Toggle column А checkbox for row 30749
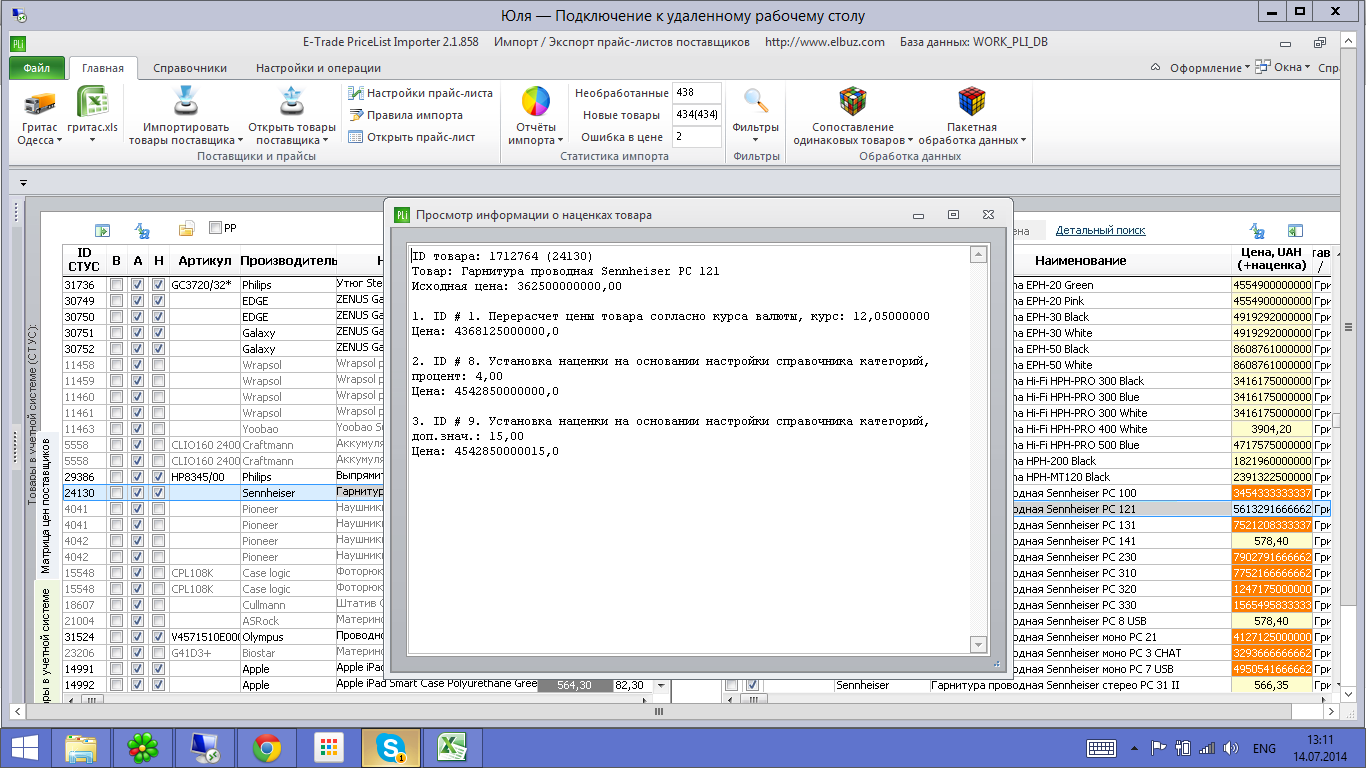The image size is (1366, 768). [x=138, y=301]
